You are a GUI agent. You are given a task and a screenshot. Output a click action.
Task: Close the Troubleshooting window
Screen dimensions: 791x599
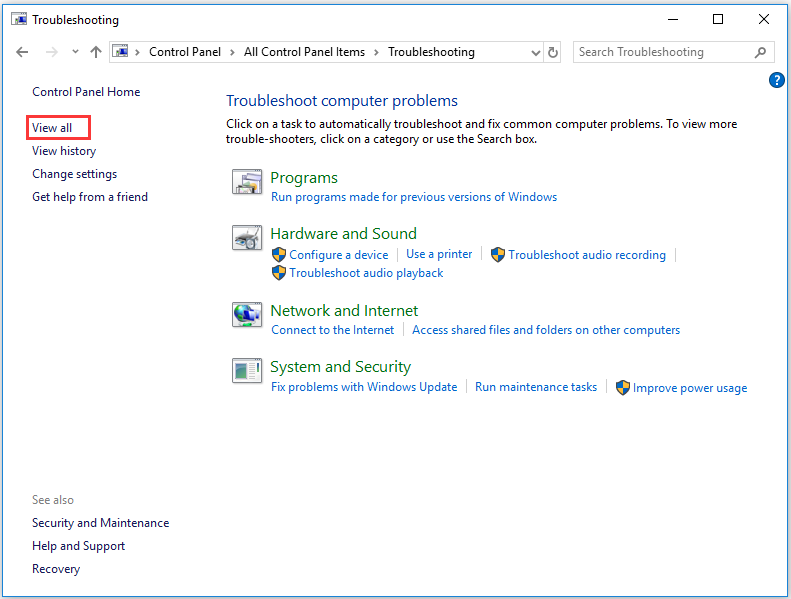click(x=764, y=19)
